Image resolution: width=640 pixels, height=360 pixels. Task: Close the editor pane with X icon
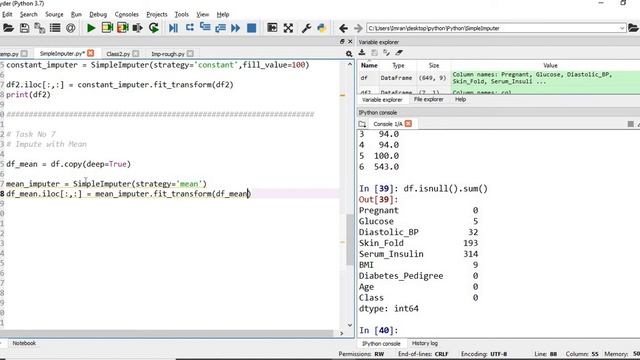pyautogui.click(x=350, y=42)
